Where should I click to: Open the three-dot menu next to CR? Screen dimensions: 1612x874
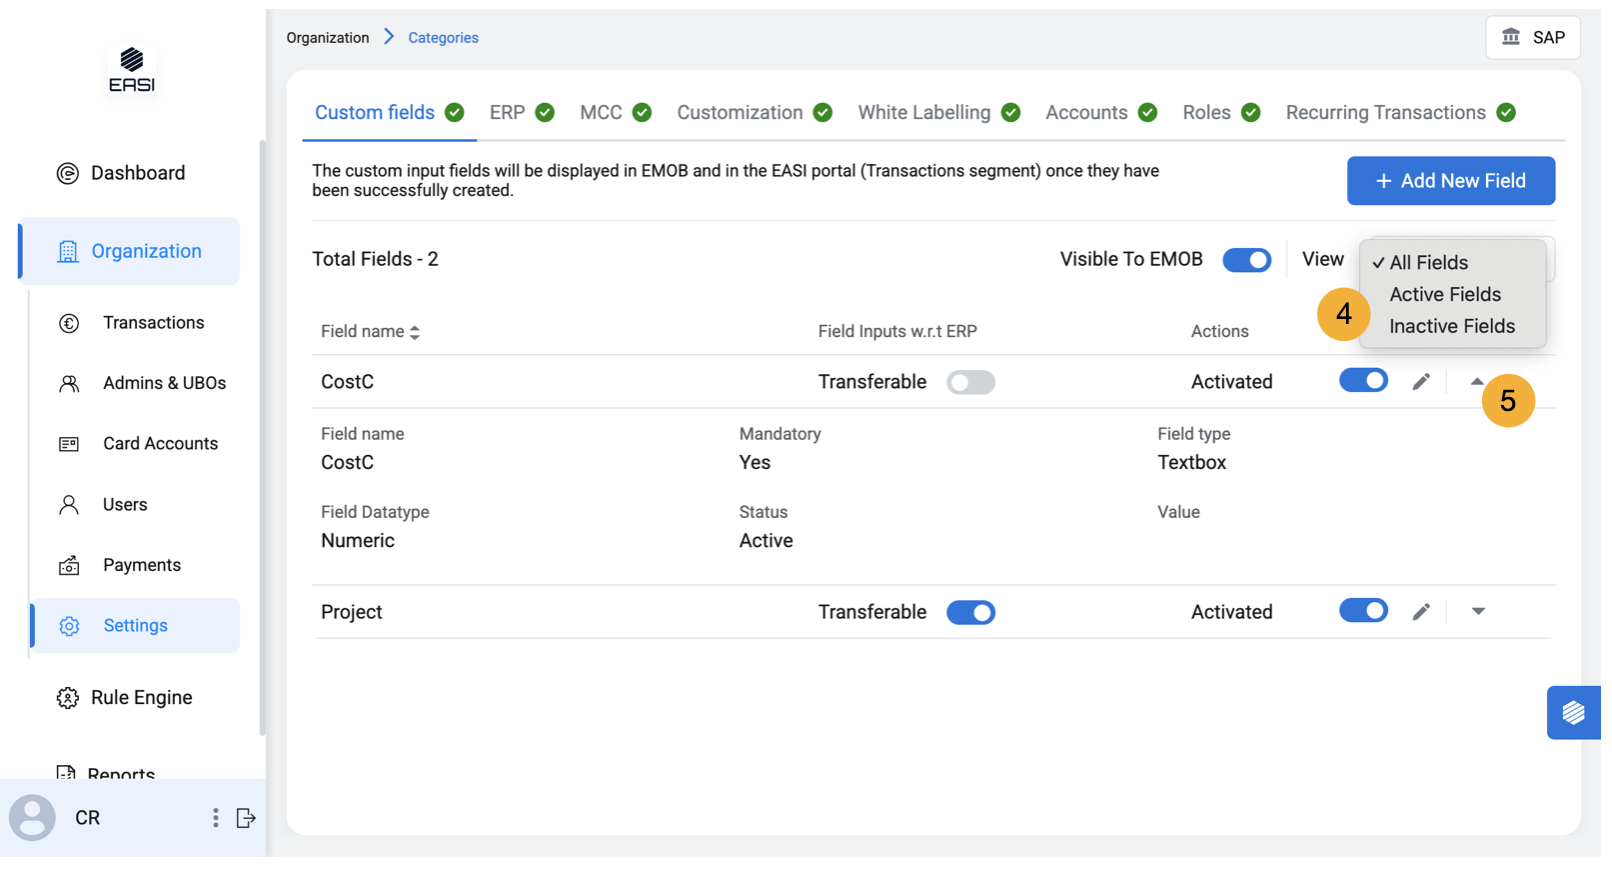(x=215, y=818)
